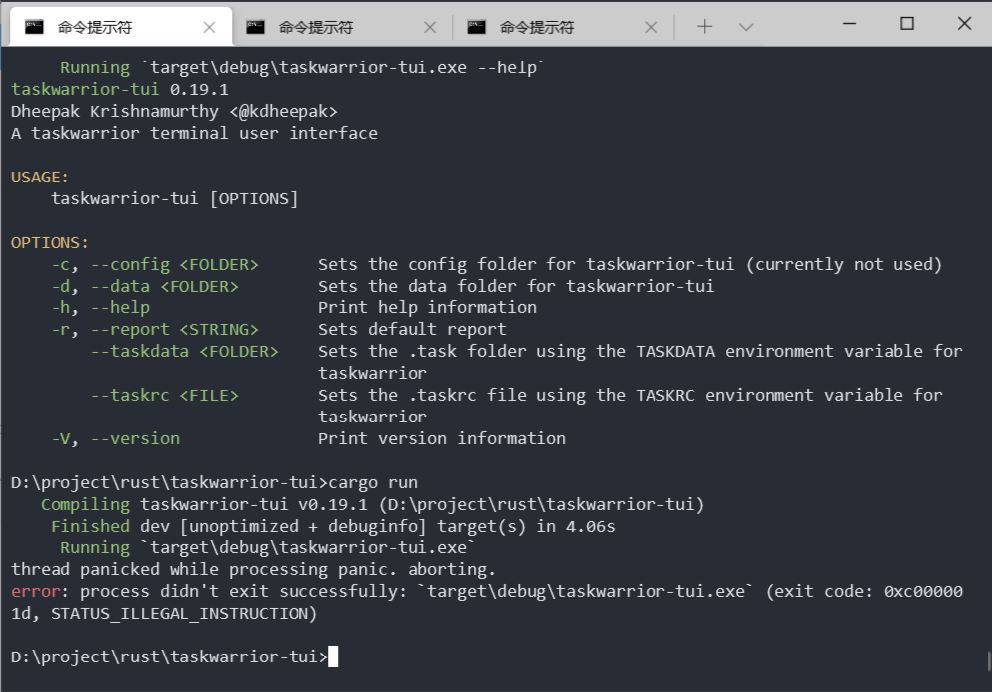Viewport: 992px width, 692px height.
Task: Click the Command Prompt icon on the first tab
Action: pyautogui.click(x=36, y=26)
